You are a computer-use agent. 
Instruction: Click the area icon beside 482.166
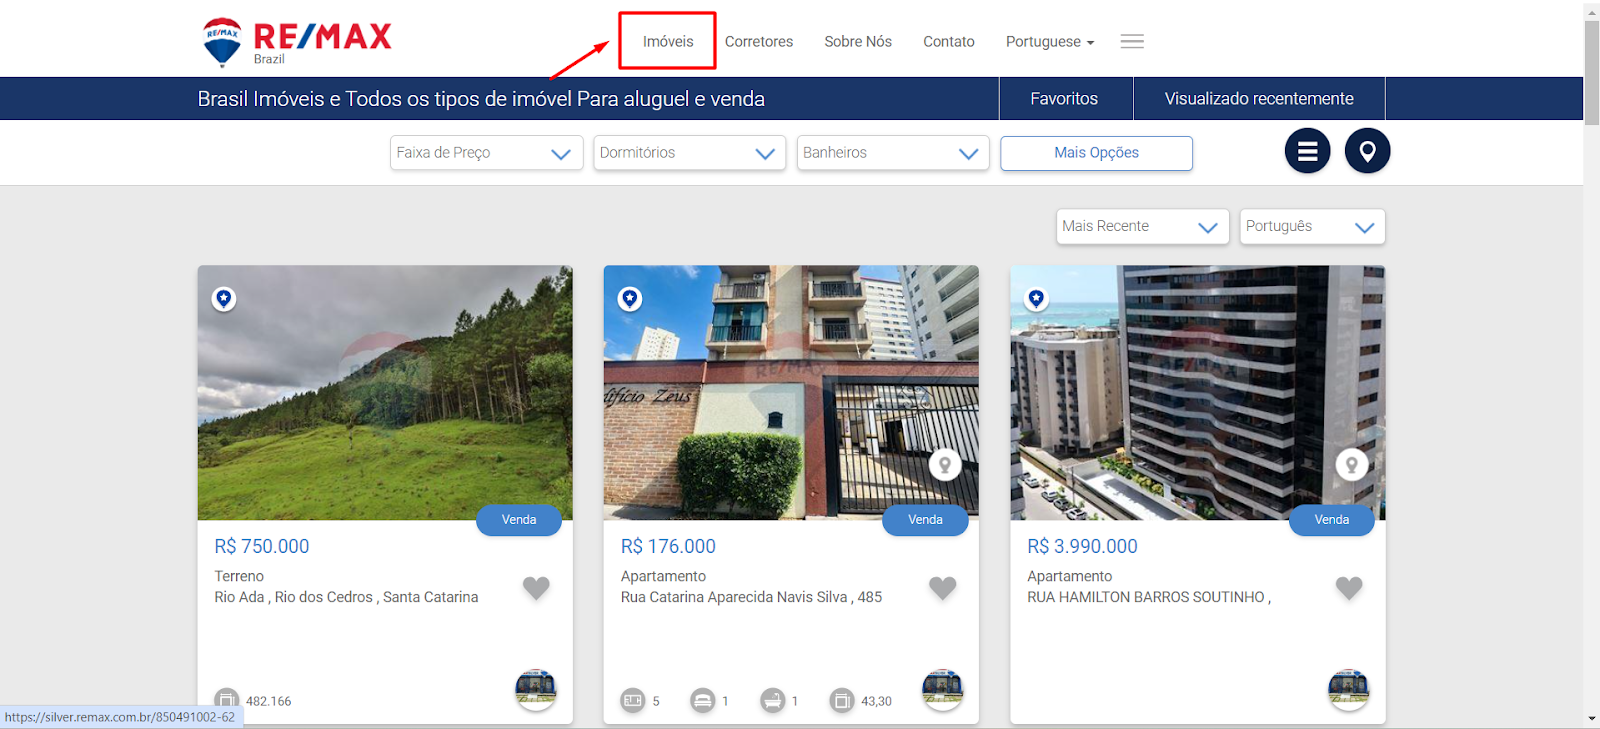tap(227, 699)
